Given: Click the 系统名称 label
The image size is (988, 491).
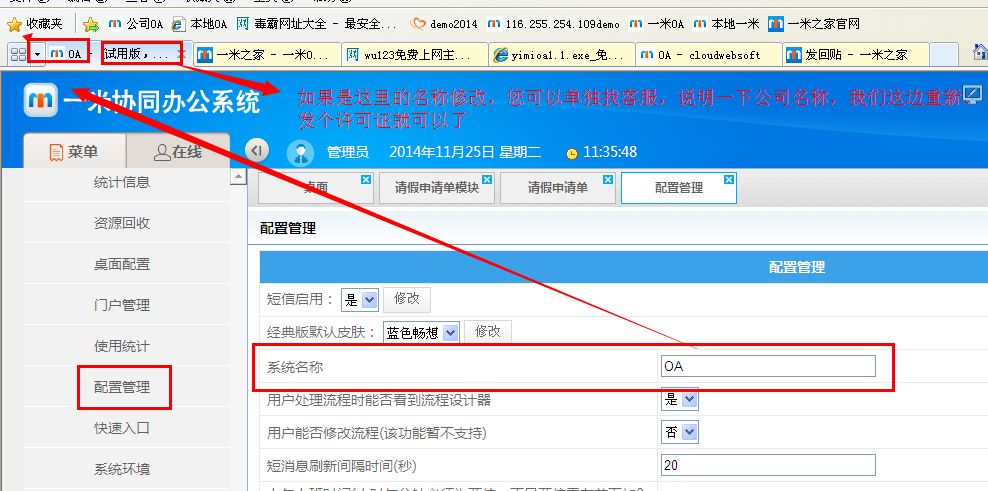Looking at the screenshot, I should click(x=295, y=366).
